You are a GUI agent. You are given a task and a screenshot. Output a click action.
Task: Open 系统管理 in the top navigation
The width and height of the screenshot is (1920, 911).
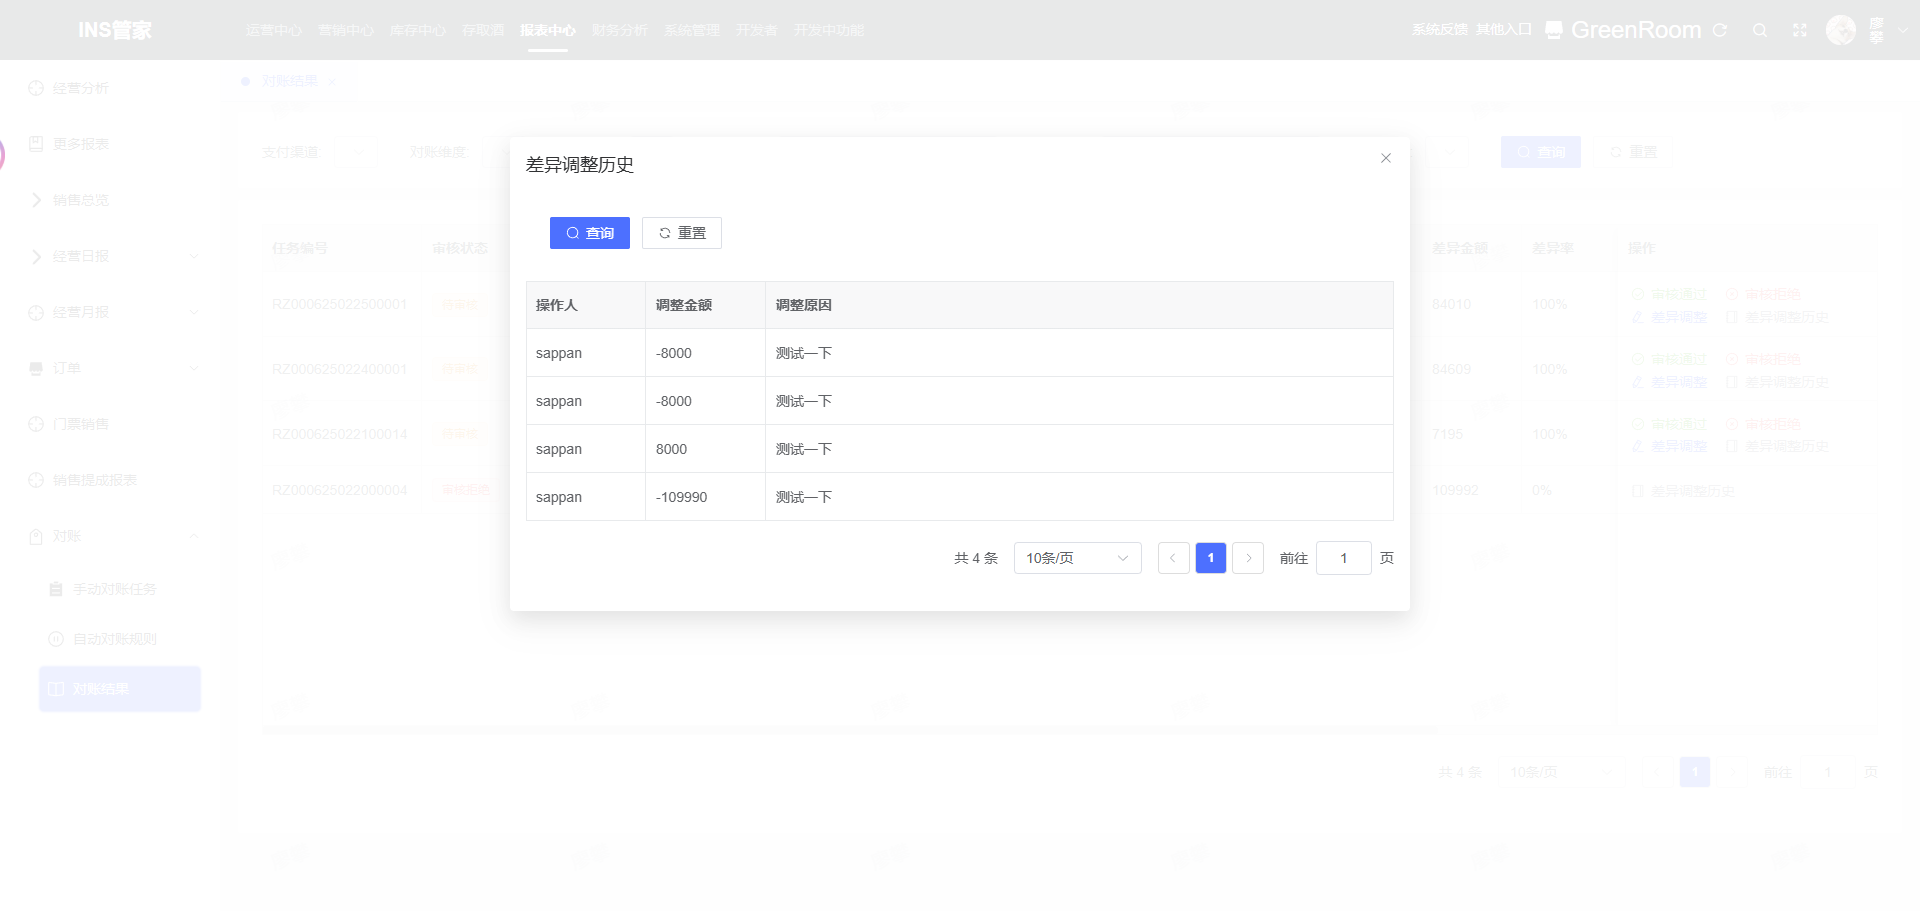(x=692, y=30)
